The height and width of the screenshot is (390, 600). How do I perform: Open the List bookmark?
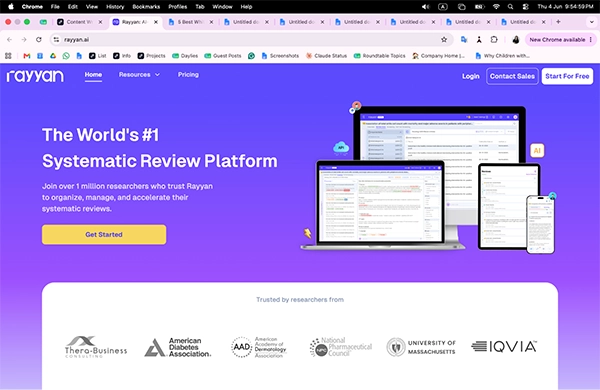pos(98,56)
